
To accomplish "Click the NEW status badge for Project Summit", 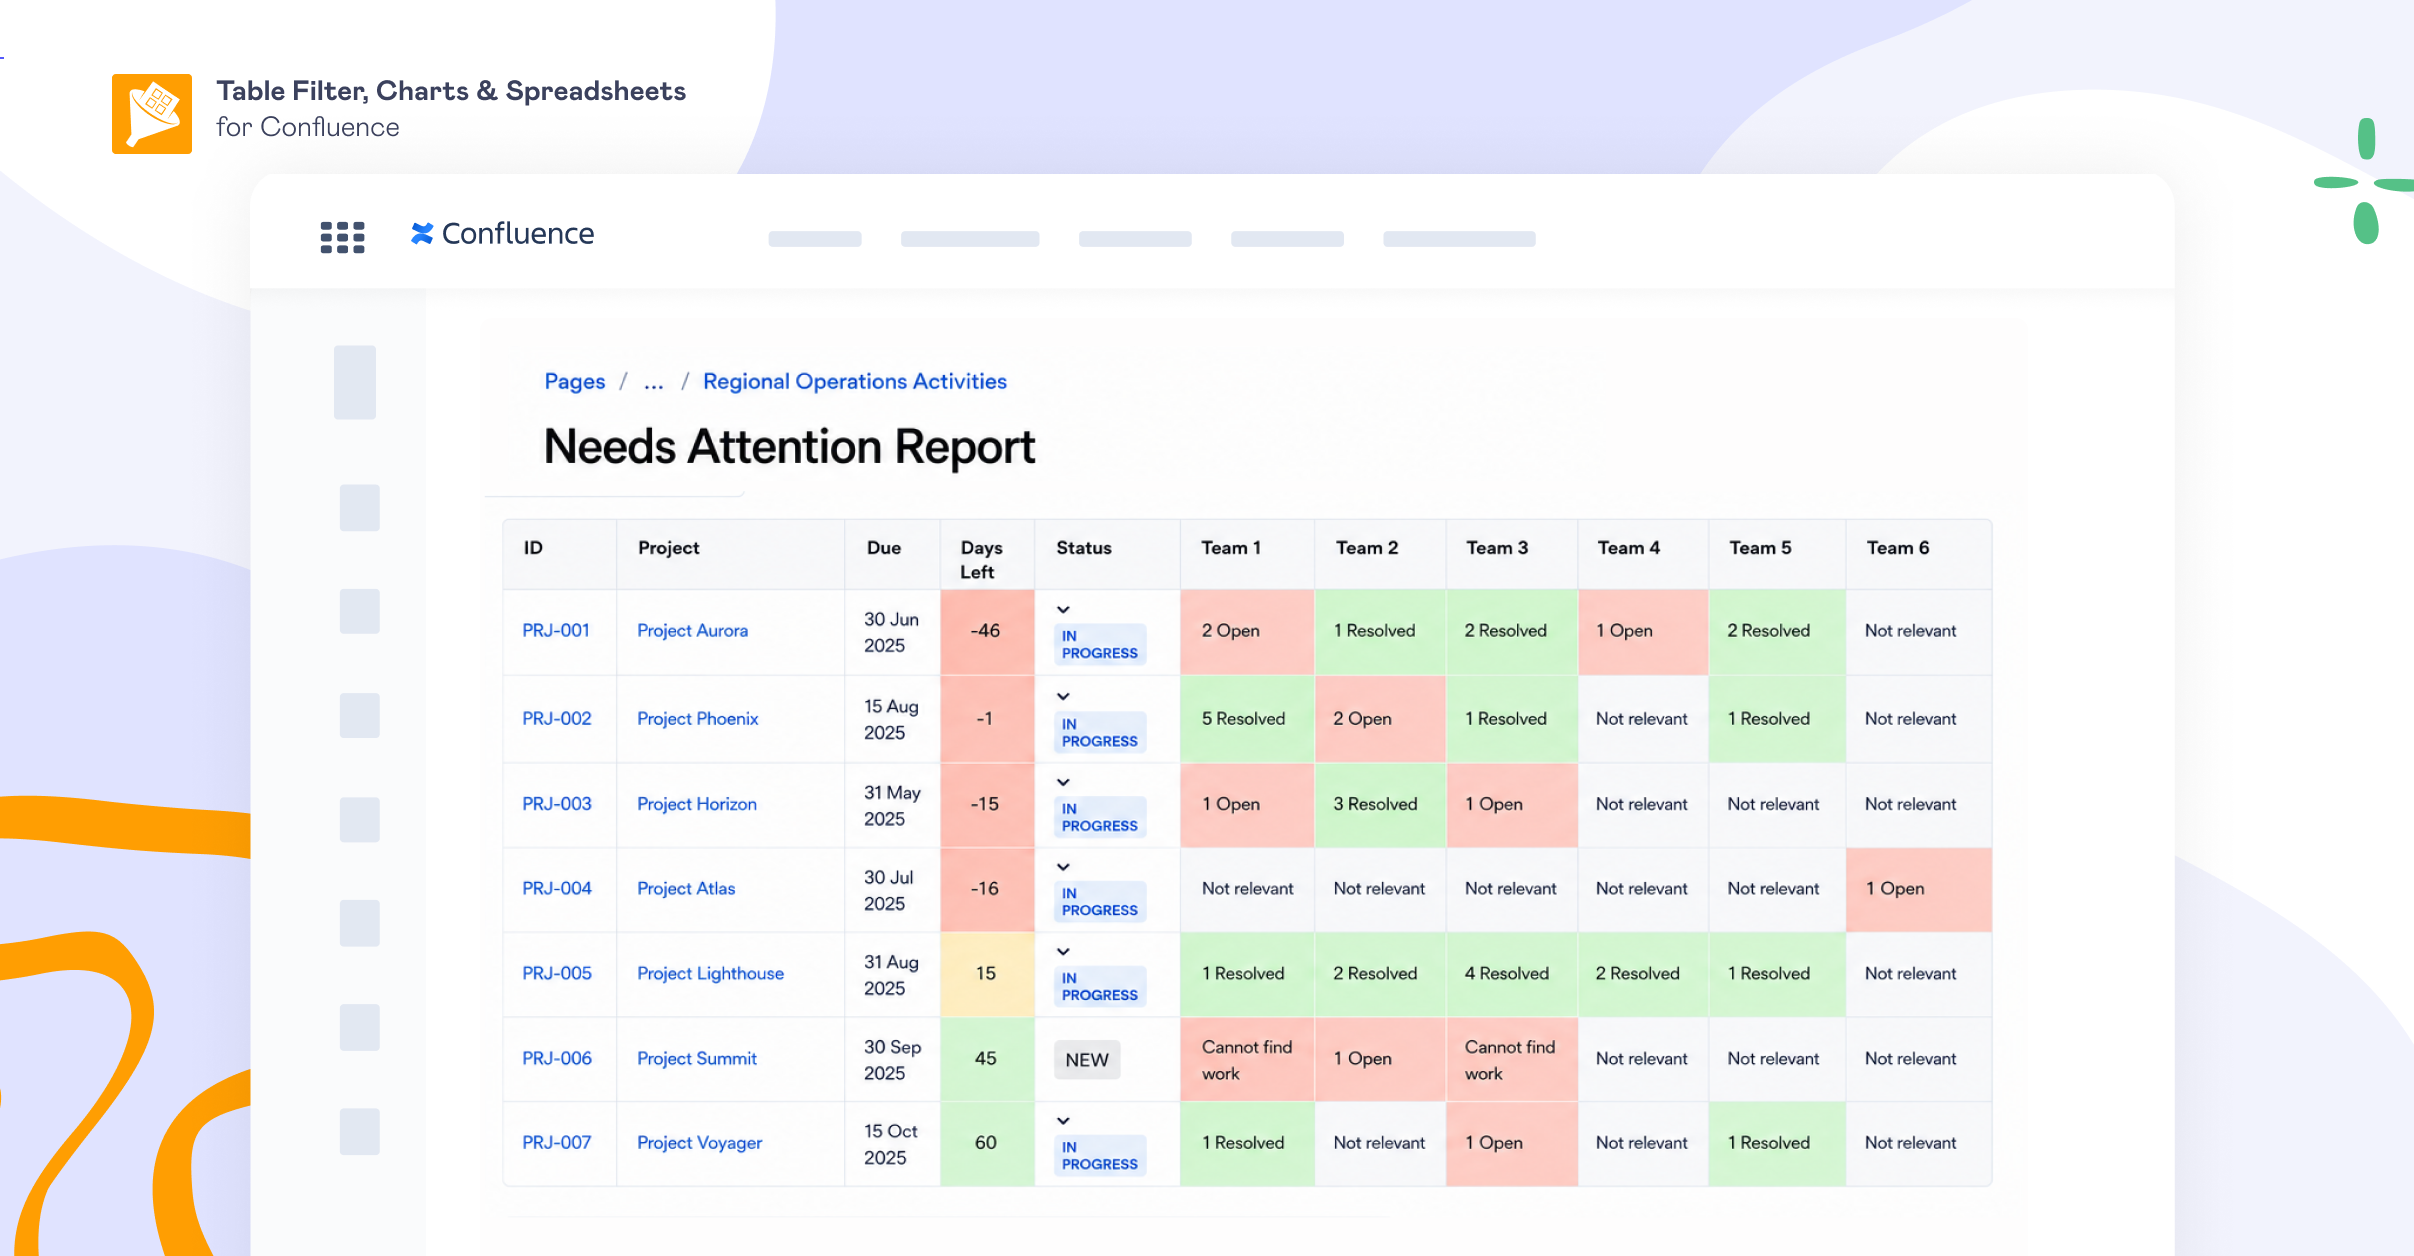I will 1087,1060.
